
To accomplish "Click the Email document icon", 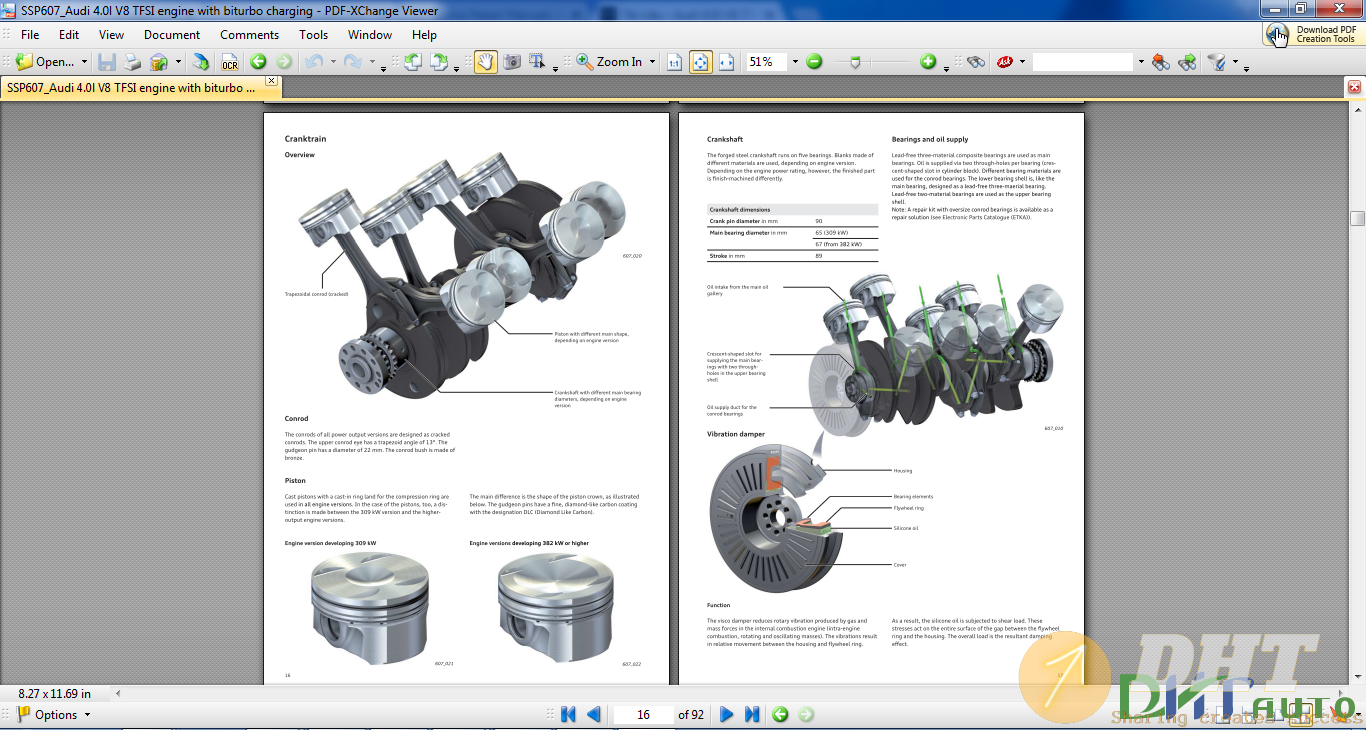I will pyautogui.click(x=159, y=62).
